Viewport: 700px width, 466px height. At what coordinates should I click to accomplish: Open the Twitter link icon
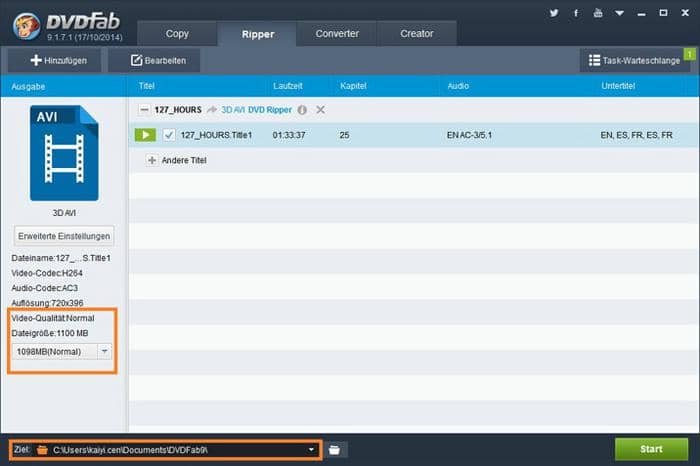tap(554, 13)
